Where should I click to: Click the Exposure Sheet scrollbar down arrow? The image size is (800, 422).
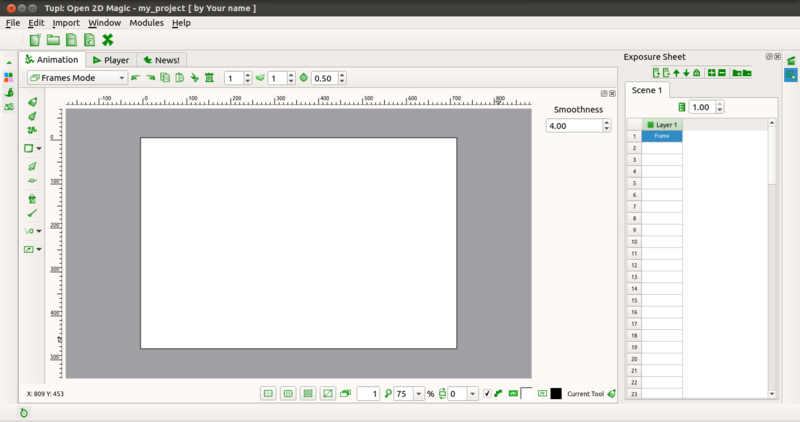click(x=772, y=393)
